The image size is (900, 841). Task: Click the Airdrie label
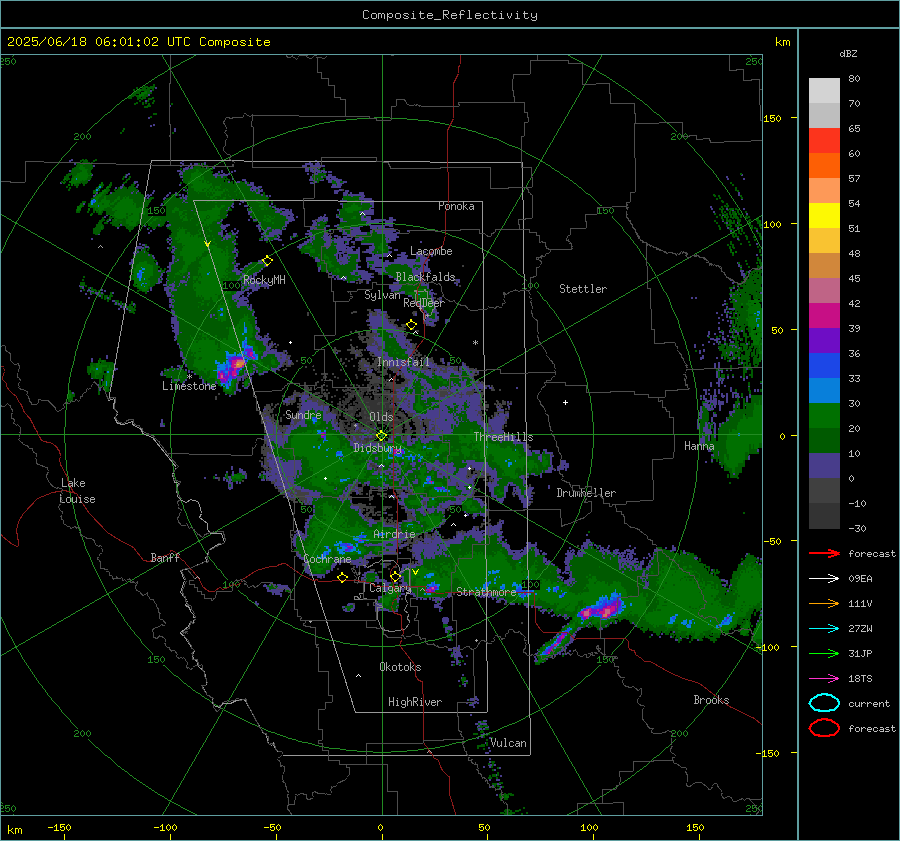point(394,534)
